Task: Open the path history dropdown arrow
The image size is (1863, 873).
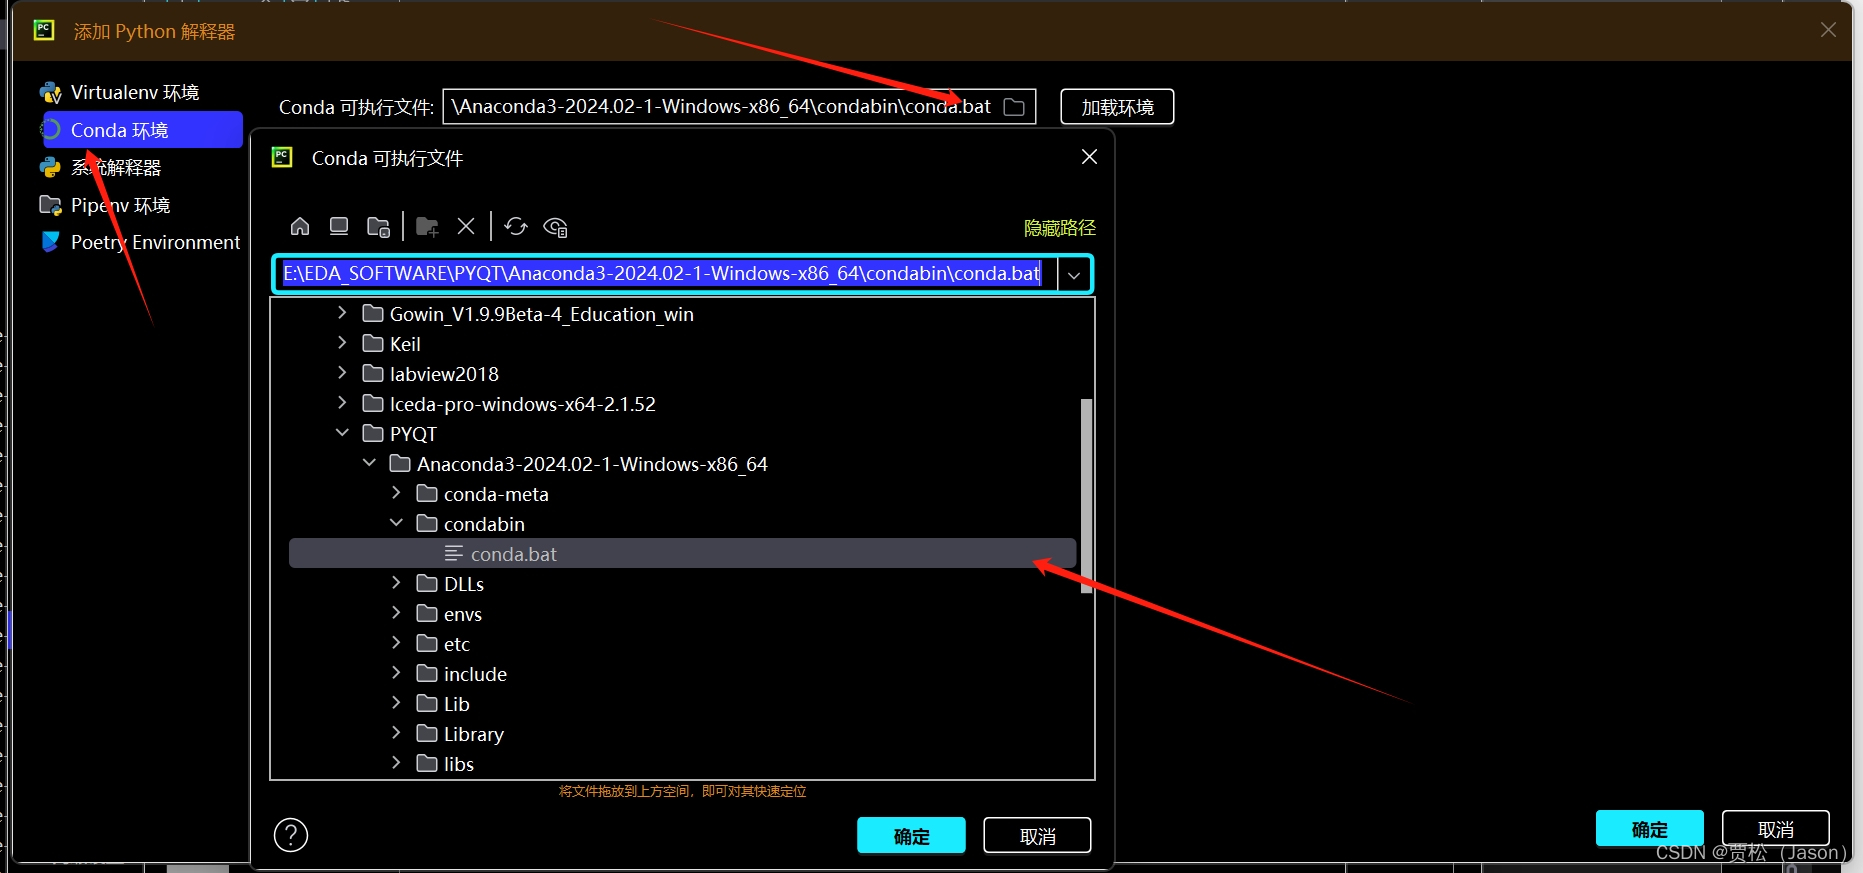Action: click(1074, 274)
